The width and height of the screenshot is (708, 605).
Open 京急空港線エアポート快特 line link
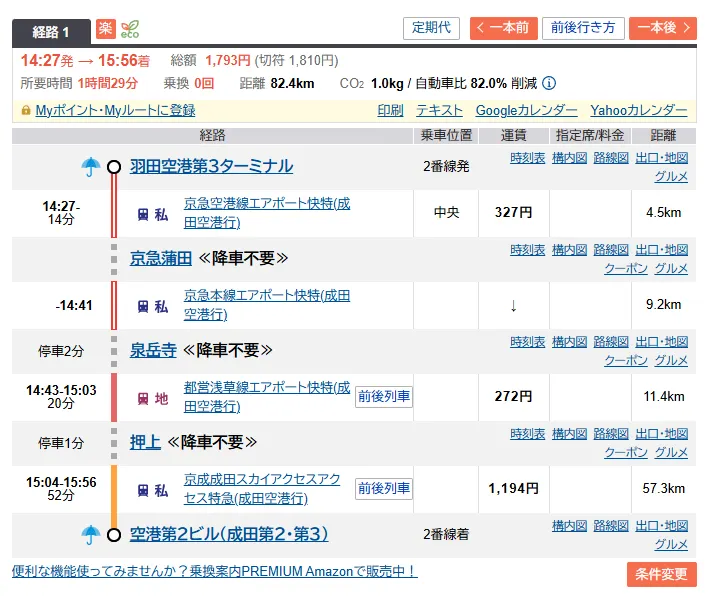click(x=267, y=213)
